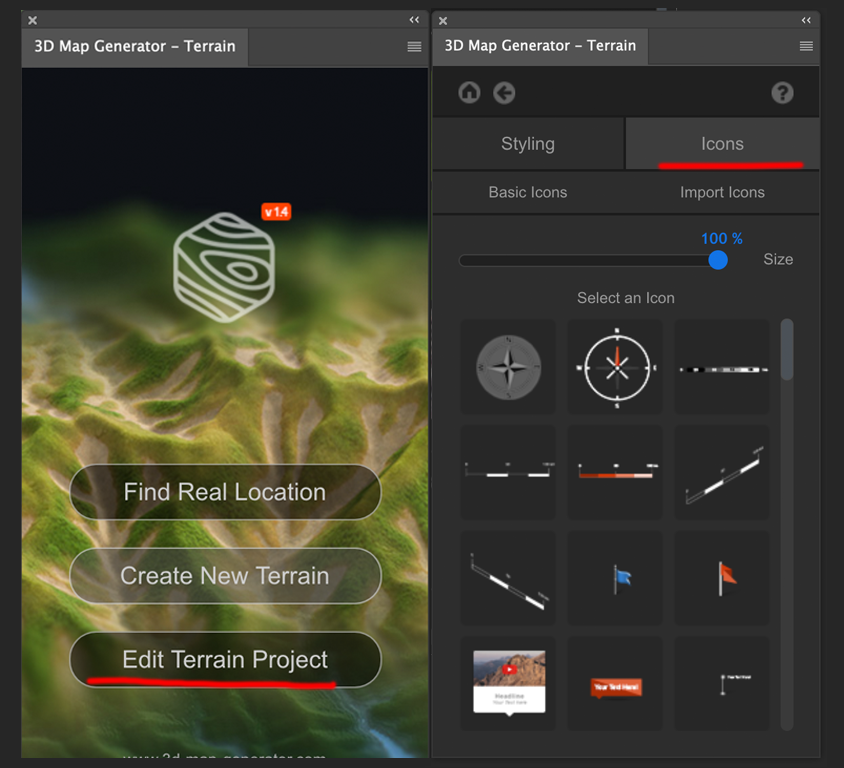Click the 3D Map Generator hexagon logo
This screenshot has height=768, width=844.
coord(224,267)
